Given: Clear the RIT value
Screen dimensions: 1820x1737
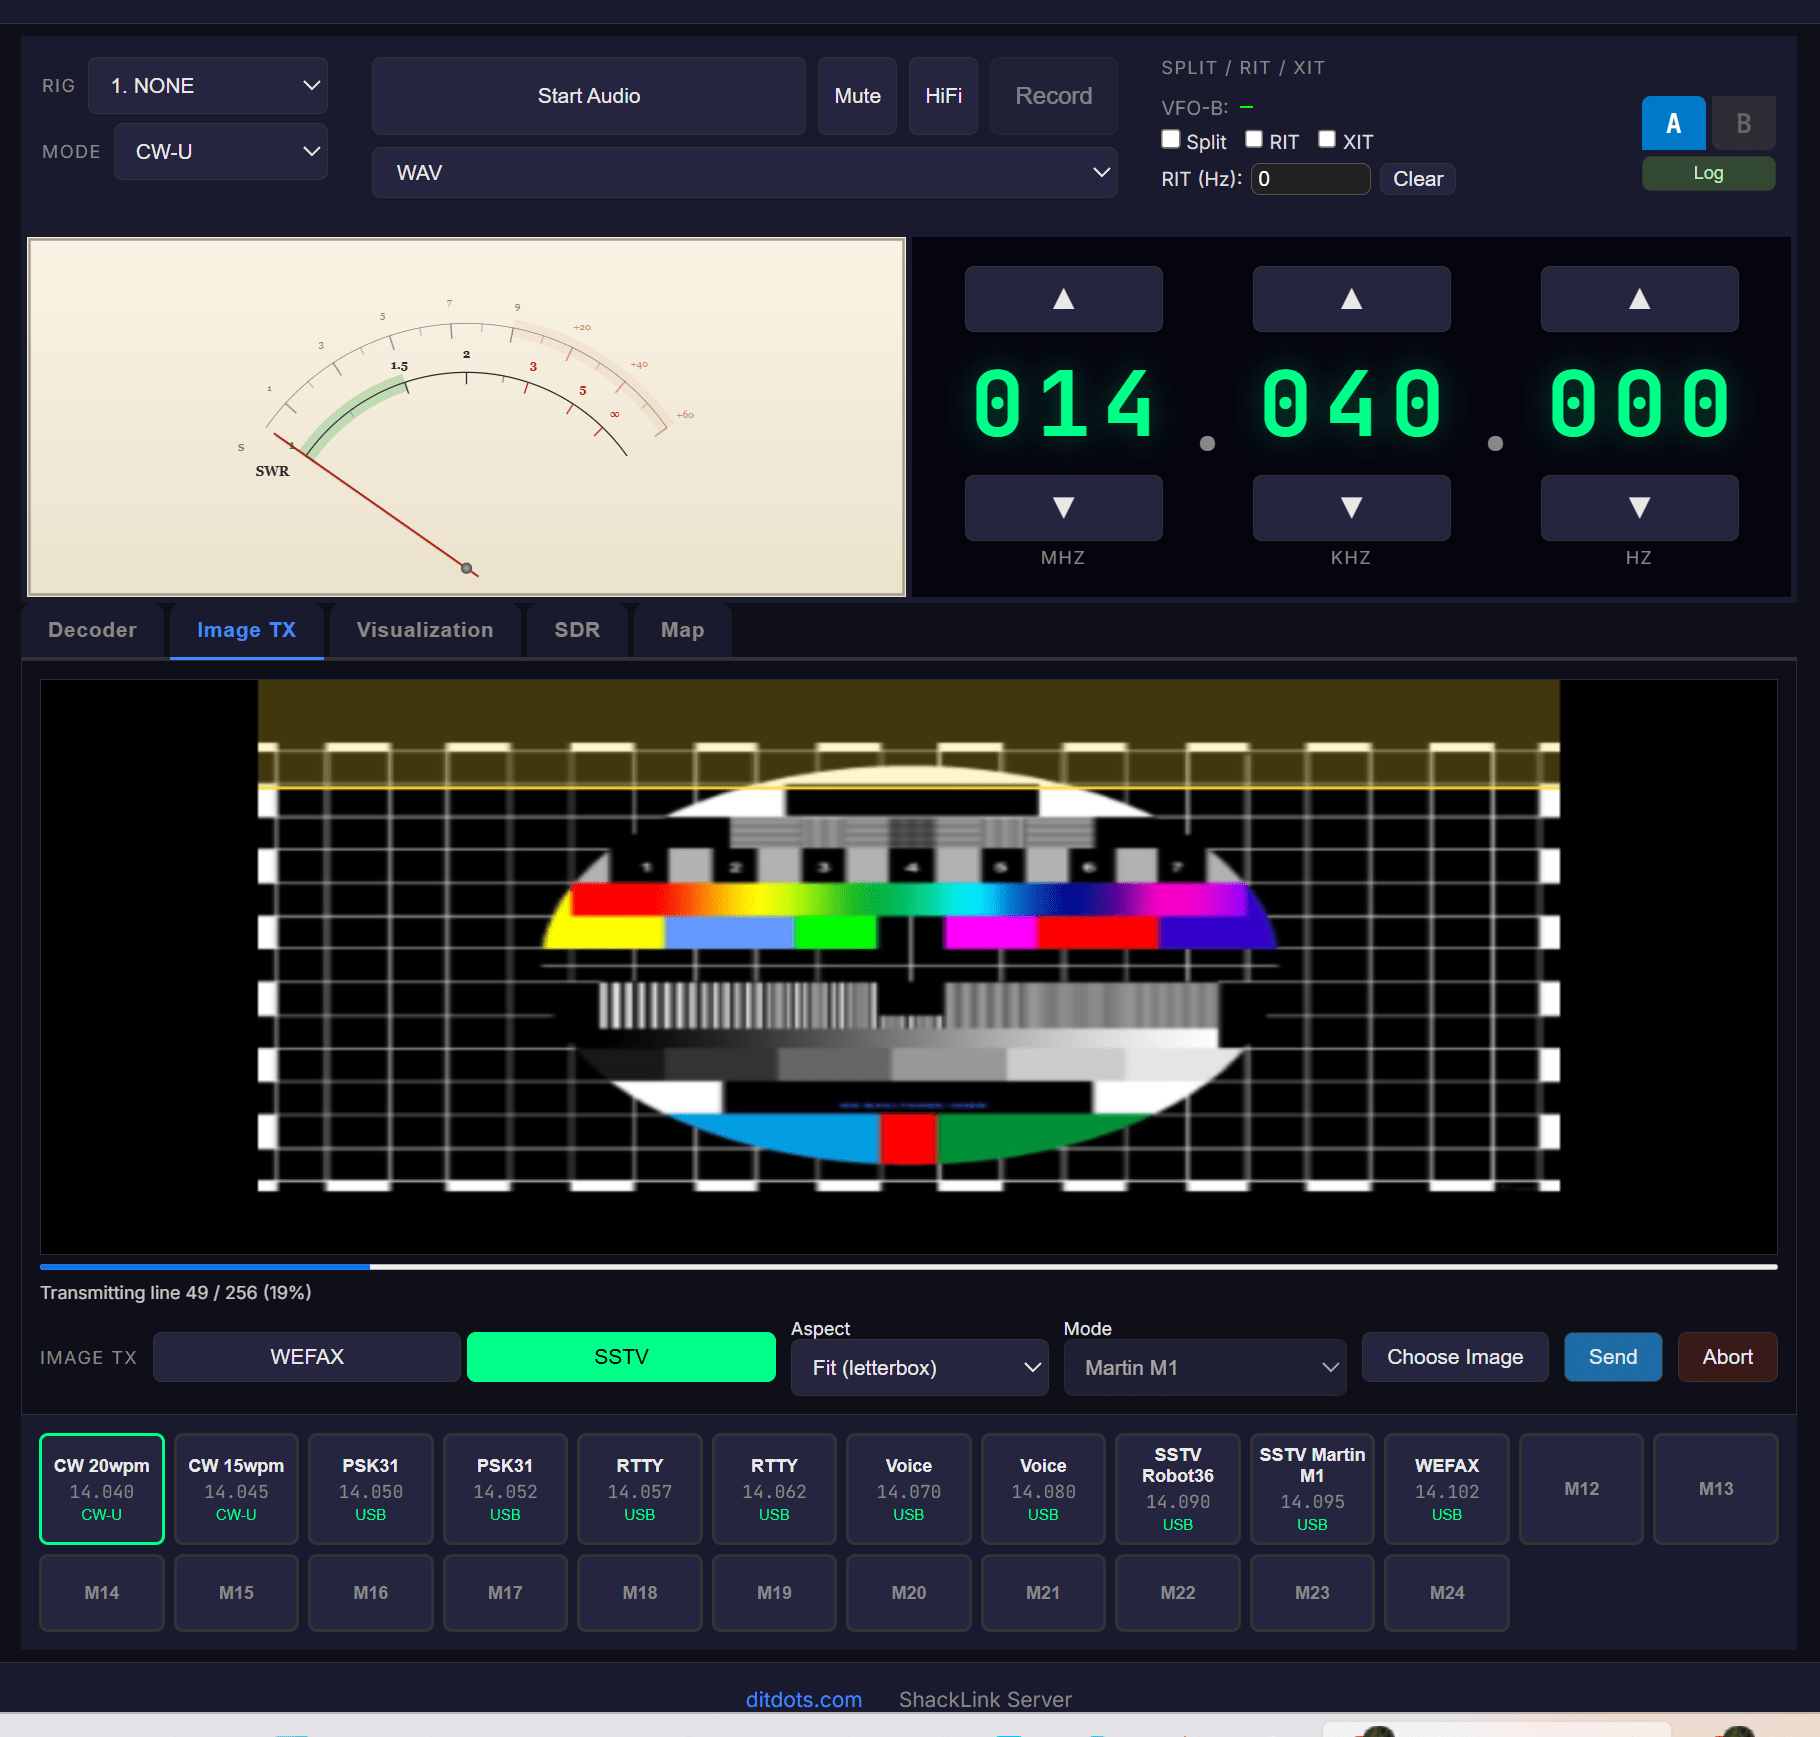Looking at the screenshot, I should pos(1418,179).
